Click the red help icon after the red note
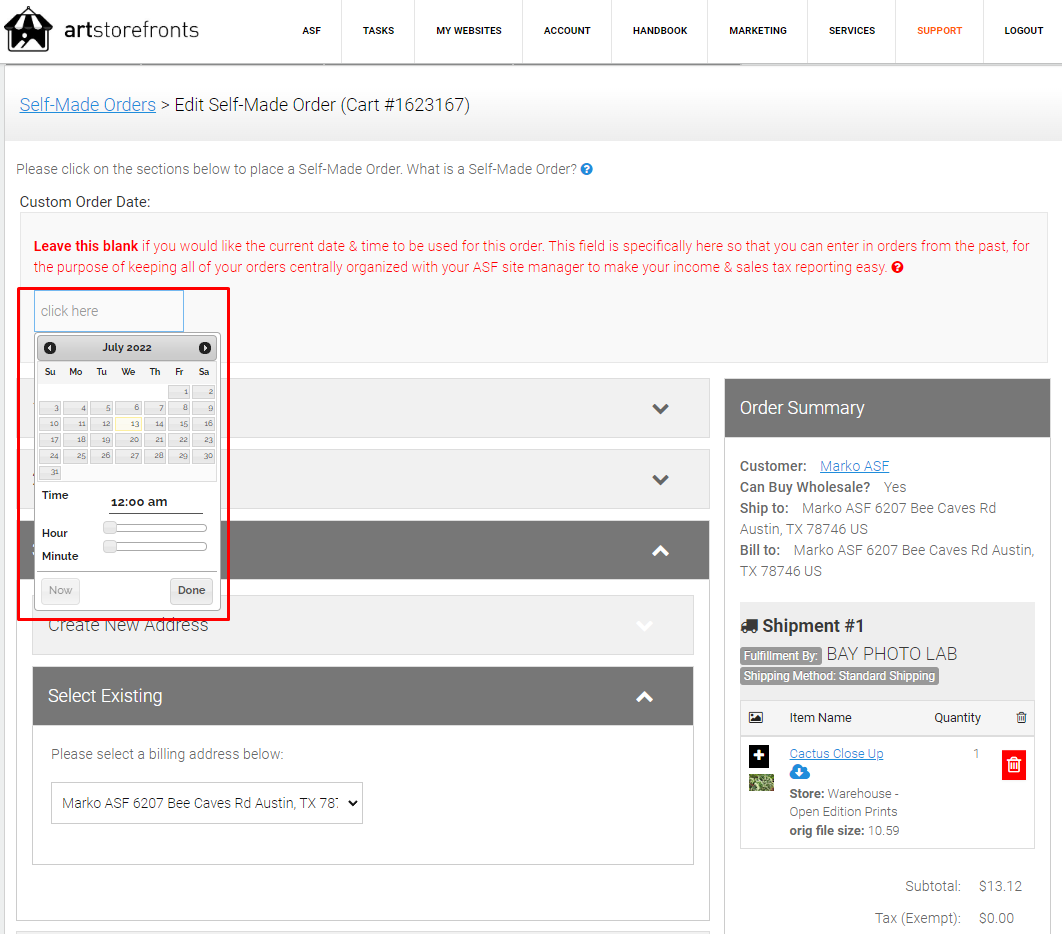The height and width of the screenshot is (934, 1062). (x=897, y=267)
